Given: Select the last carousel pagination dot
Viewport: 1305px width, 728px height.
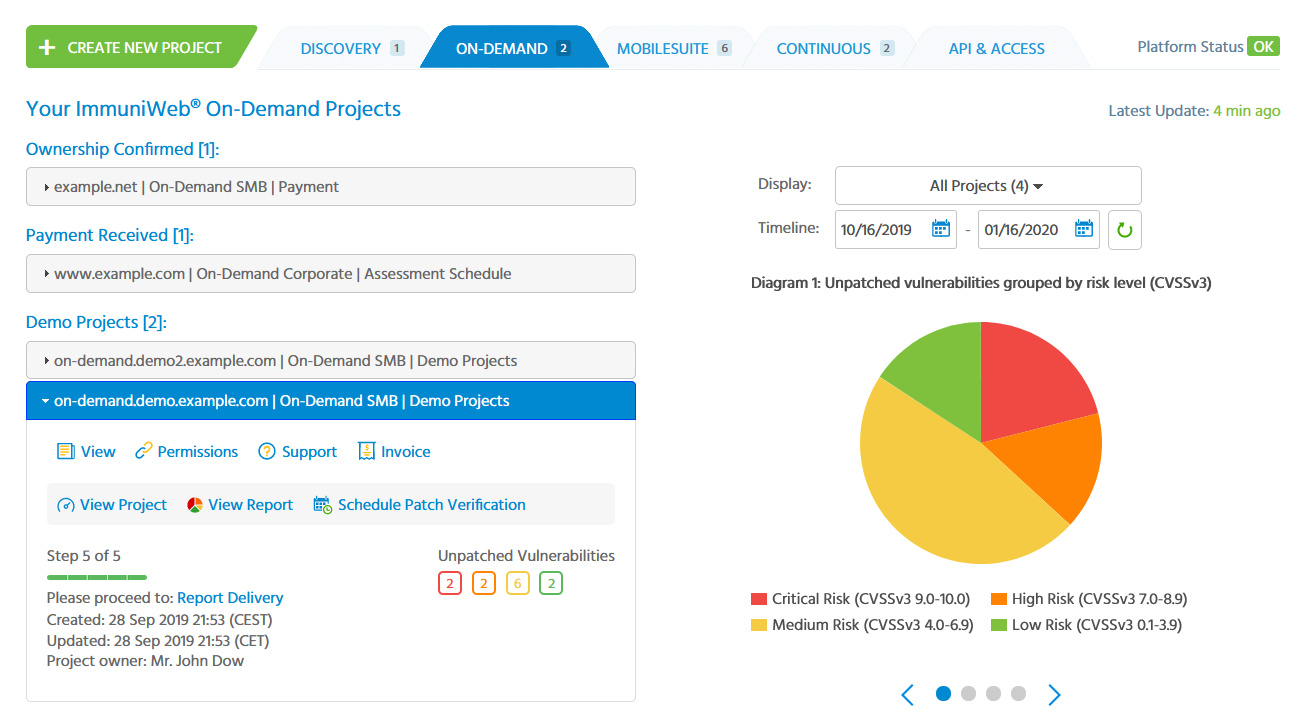Looking at the screenshot, I should 1018,694.
